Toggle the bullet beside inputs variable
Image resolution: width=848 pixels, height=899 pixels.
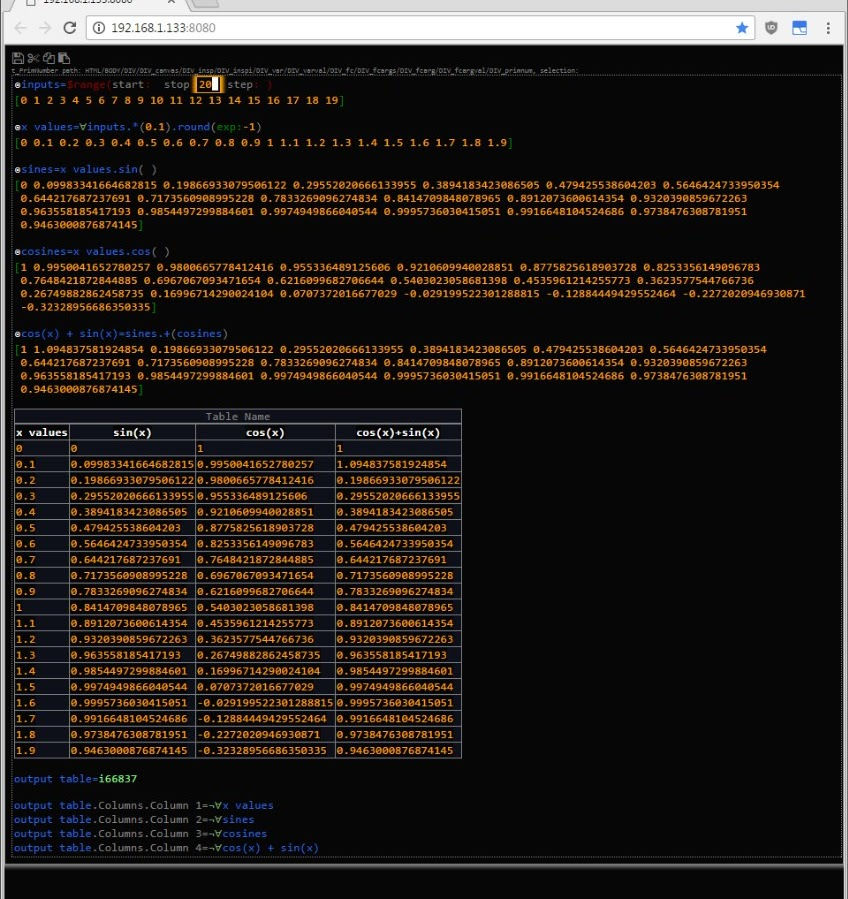point(17,86)
